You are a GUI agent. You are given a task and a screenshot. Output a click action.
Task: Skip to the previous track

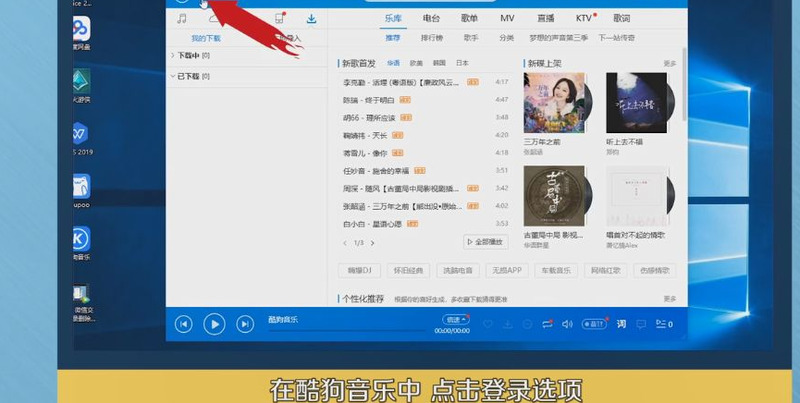coord(184,324)
